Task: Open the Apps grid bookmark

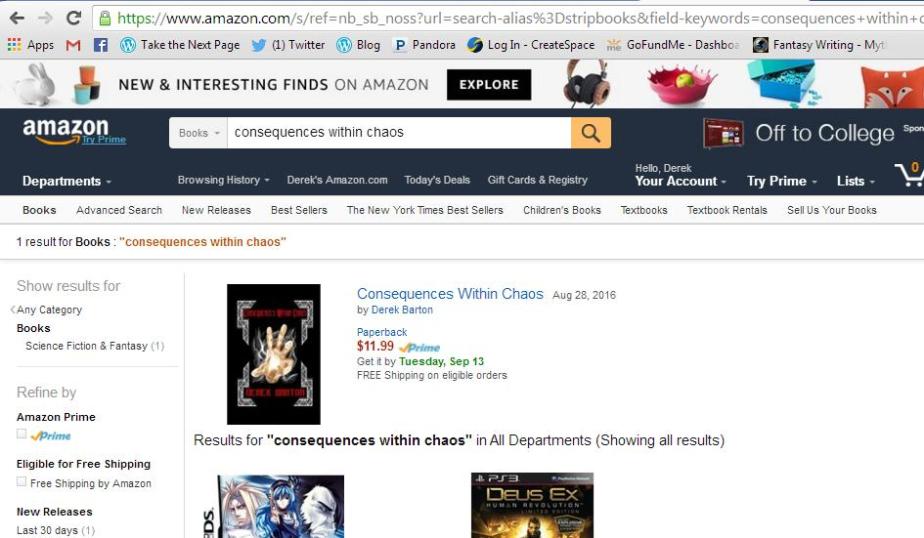Action: tap(31, 45)
